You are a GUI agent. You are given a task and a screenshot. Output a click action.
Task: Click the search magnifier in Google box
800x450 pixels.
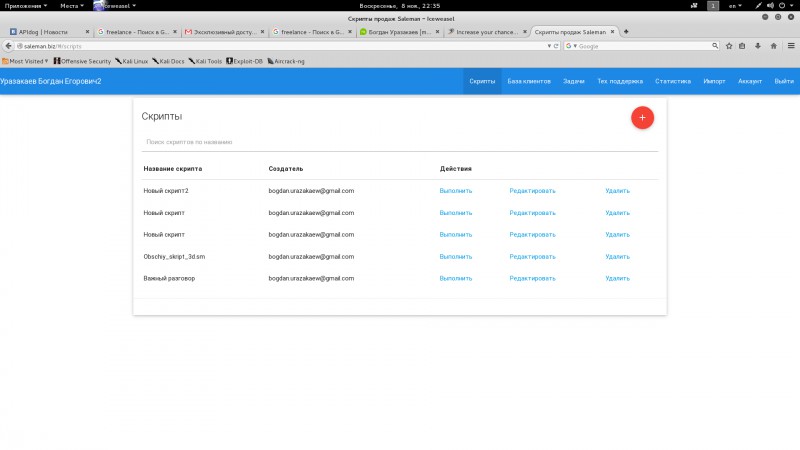pos(715,46)
